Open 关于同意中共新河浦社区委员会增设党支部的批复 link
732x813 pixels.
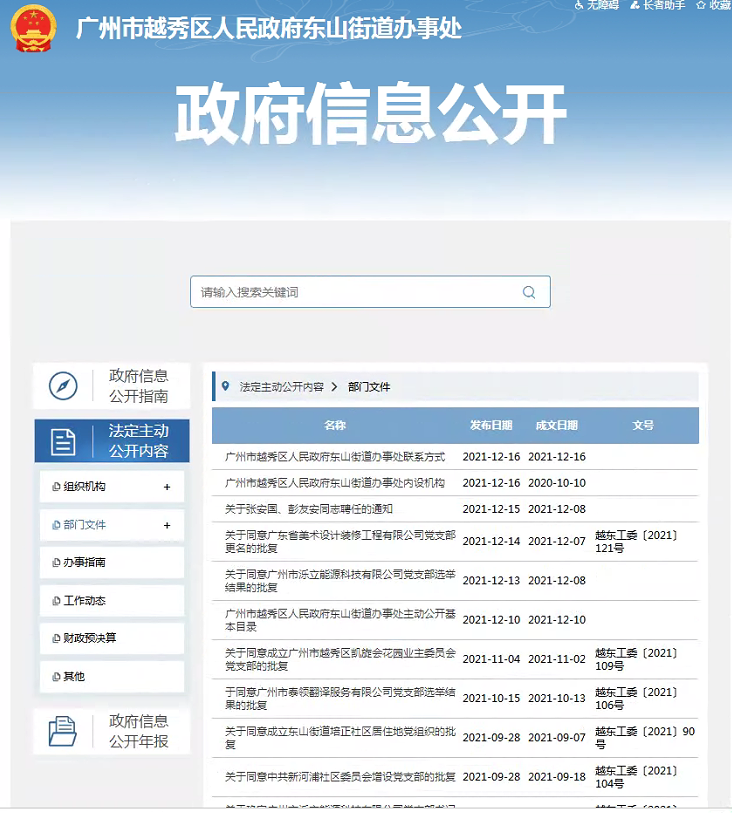(340, 777)
